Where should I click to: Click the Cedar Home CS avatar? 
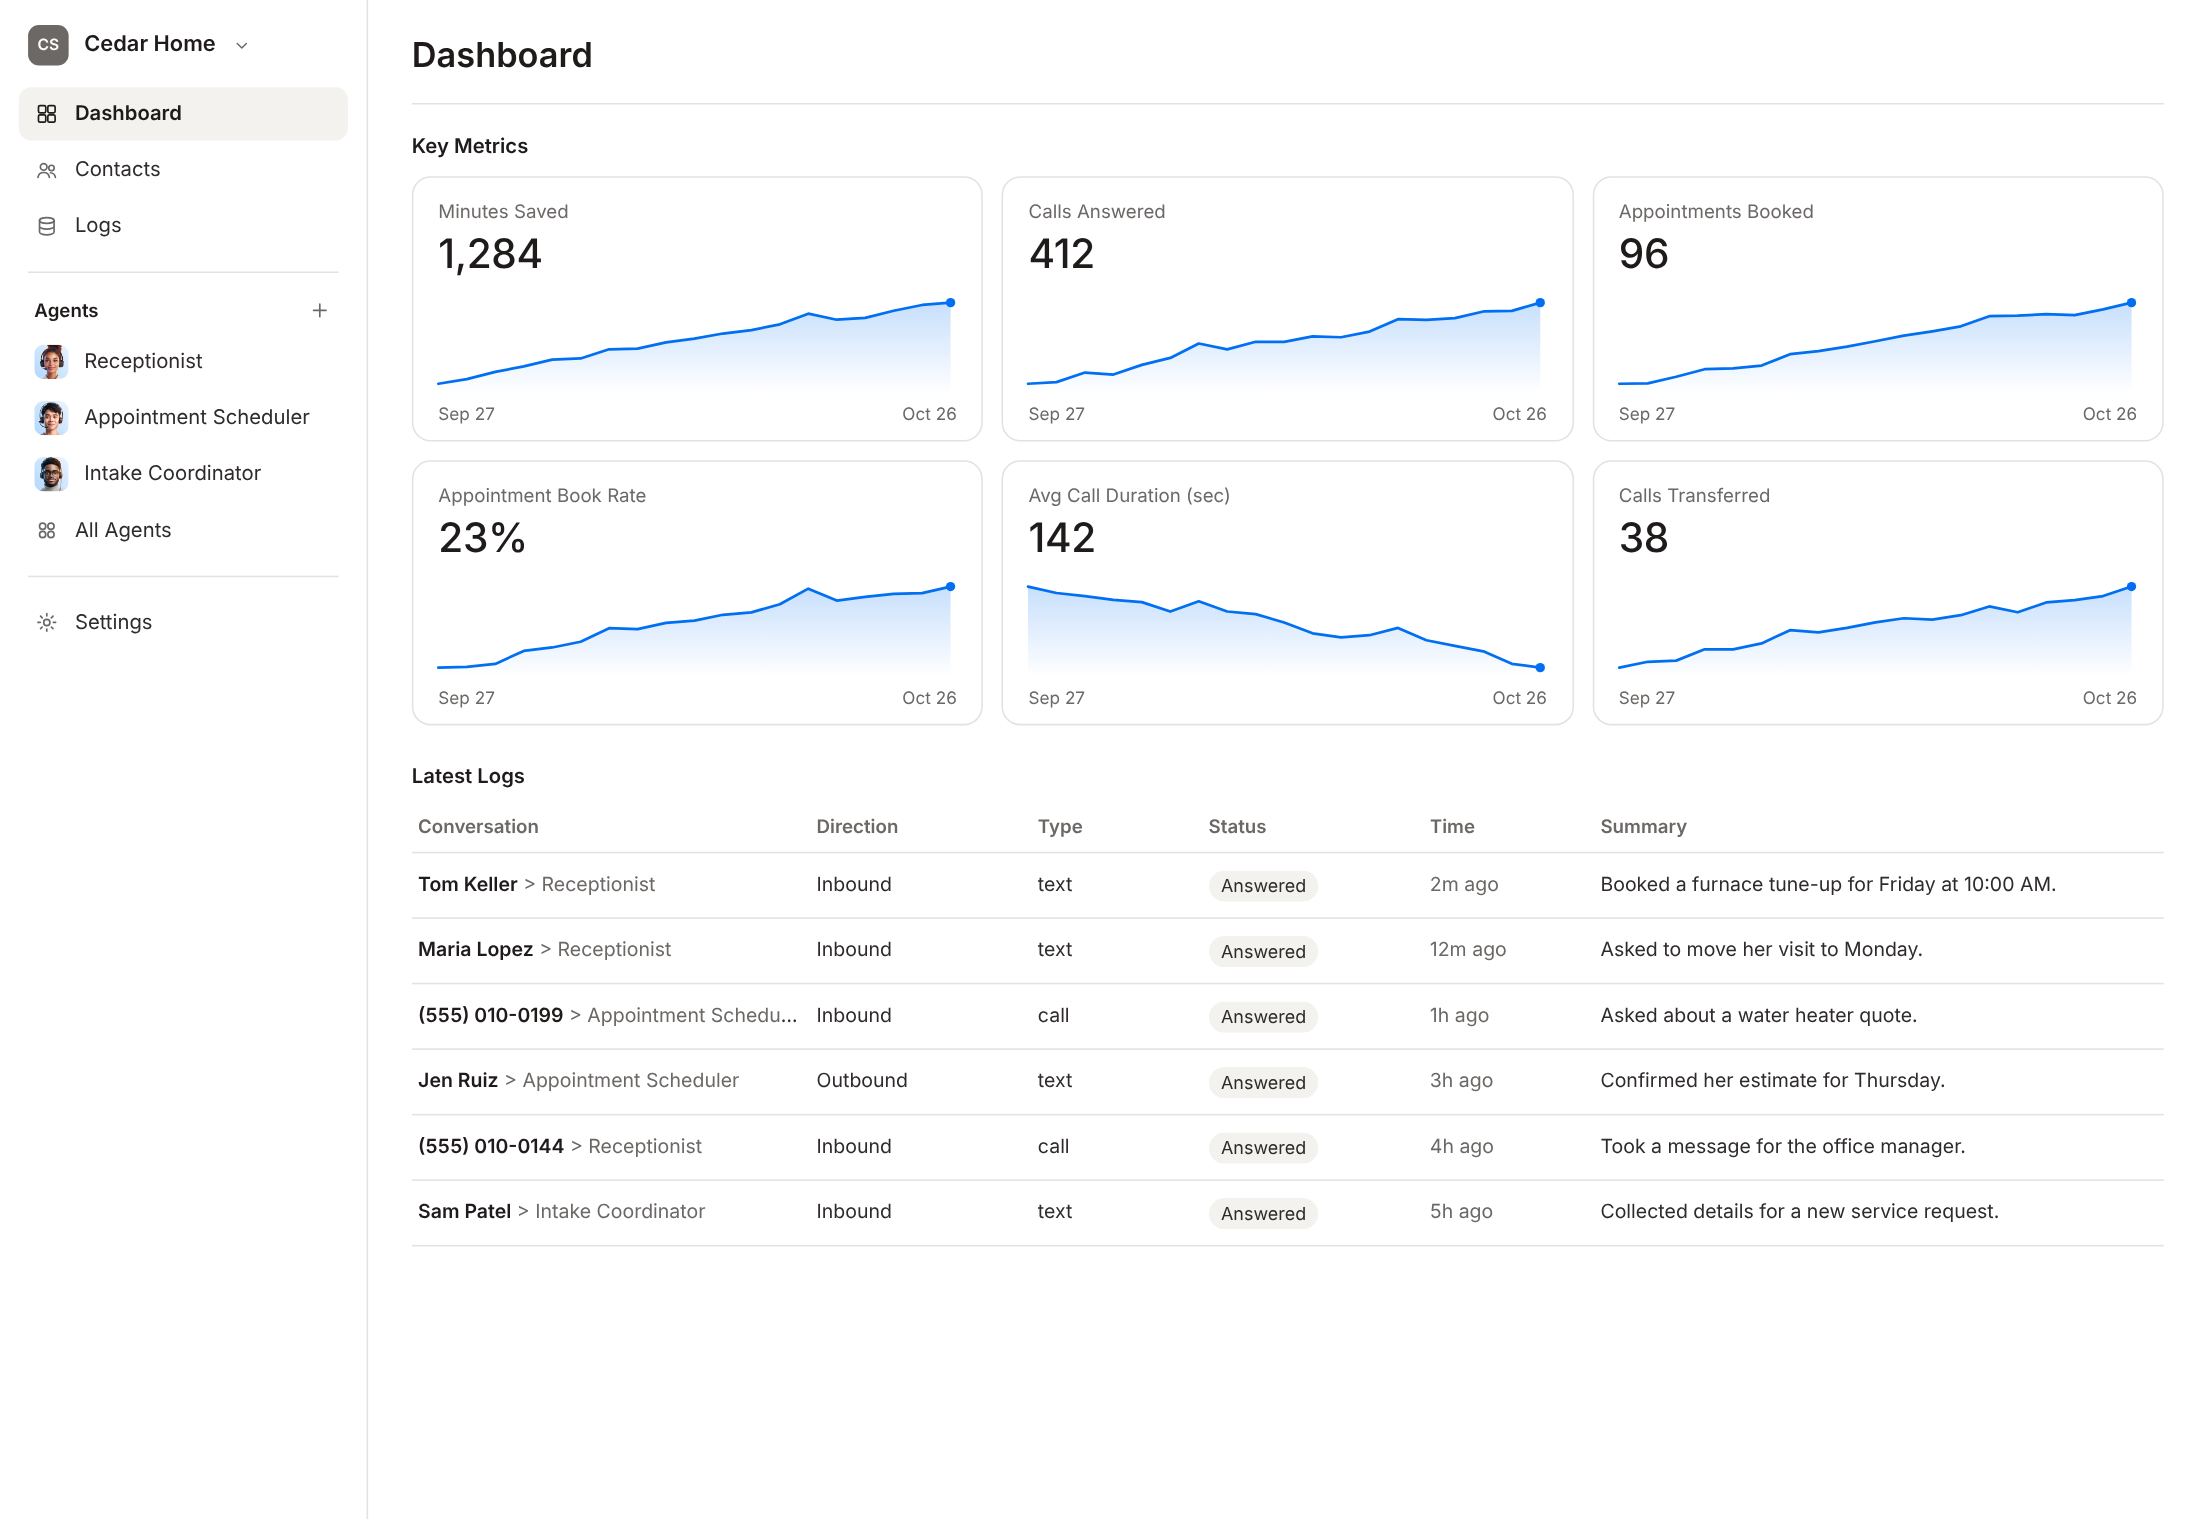coord(48,45)
